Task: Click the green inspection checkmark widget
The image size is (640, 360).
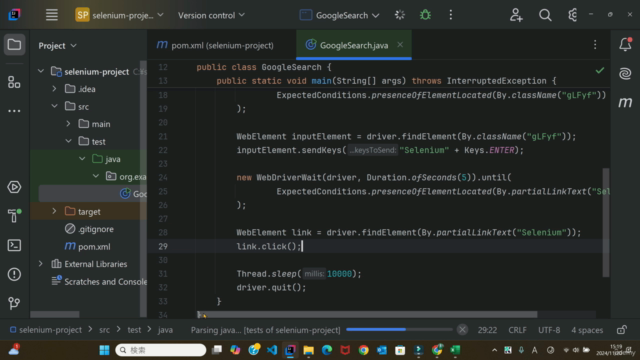Action: (x=600, y=70)
